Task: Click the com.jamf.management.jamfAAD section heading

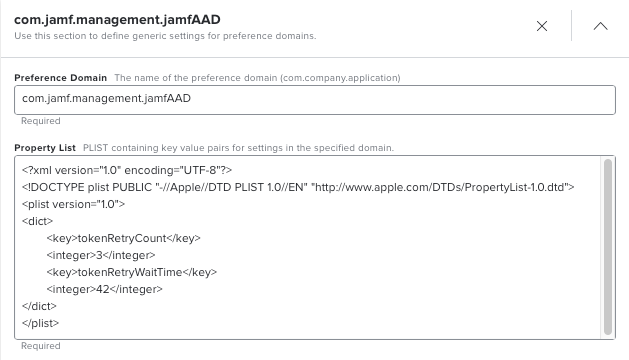Action: pyautogui.click(x=117, y=20)
